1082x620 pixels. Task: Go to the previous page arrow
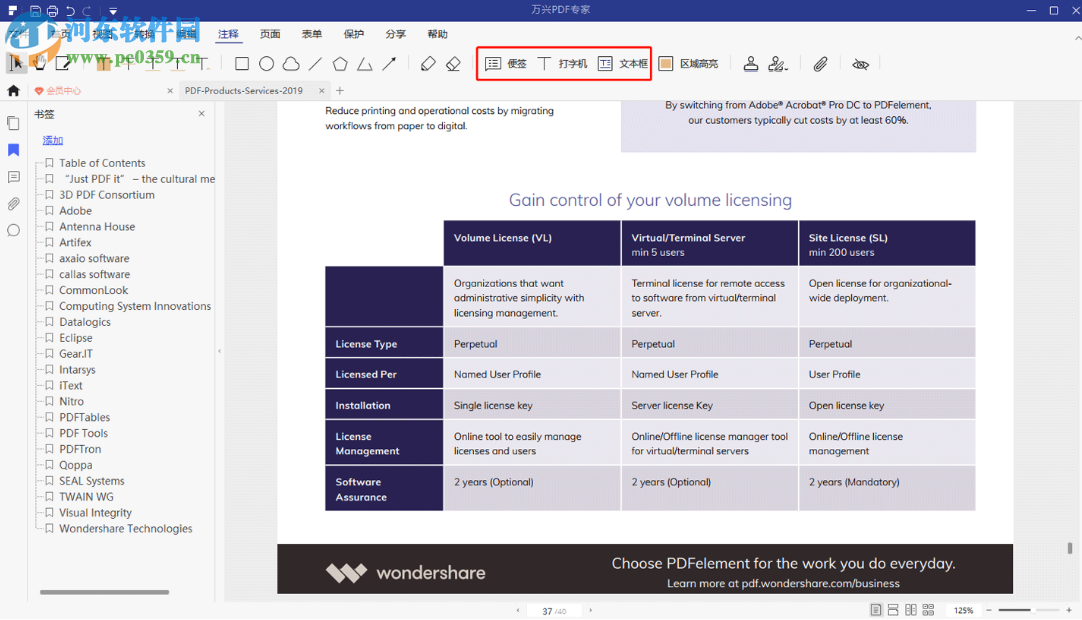[x=518, y=610]
